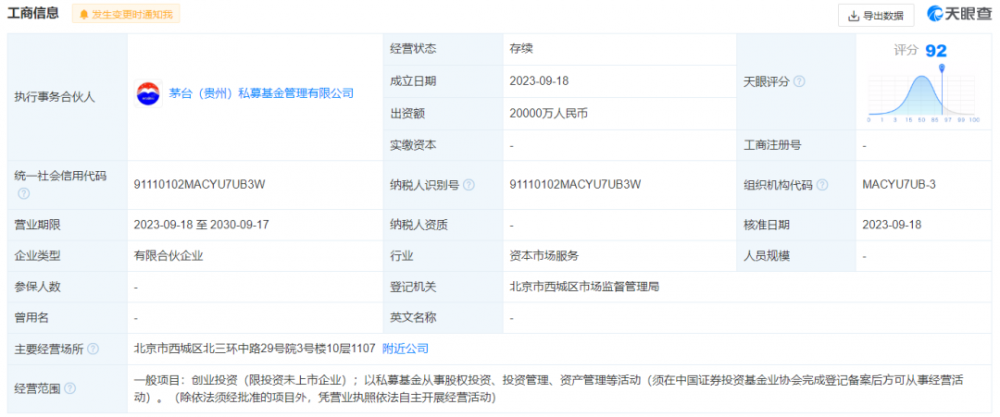The height and width of the screenshot is (417, 1000).
Task: Click the 存续 business status value
Action: 521,49
